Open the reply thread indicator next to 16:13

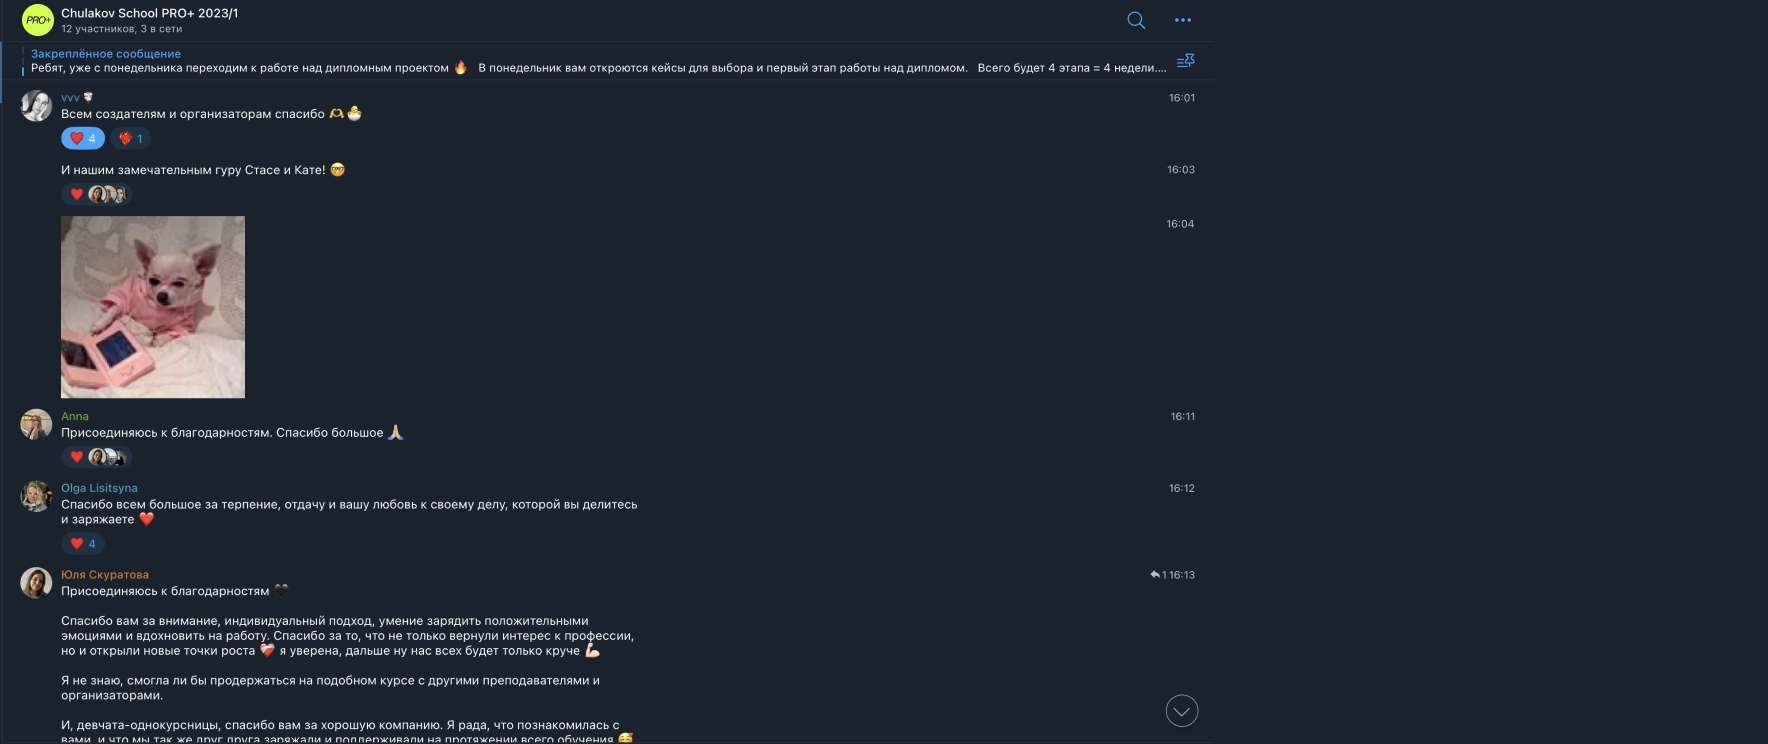pyautogui.click(x=1158, y=575)
